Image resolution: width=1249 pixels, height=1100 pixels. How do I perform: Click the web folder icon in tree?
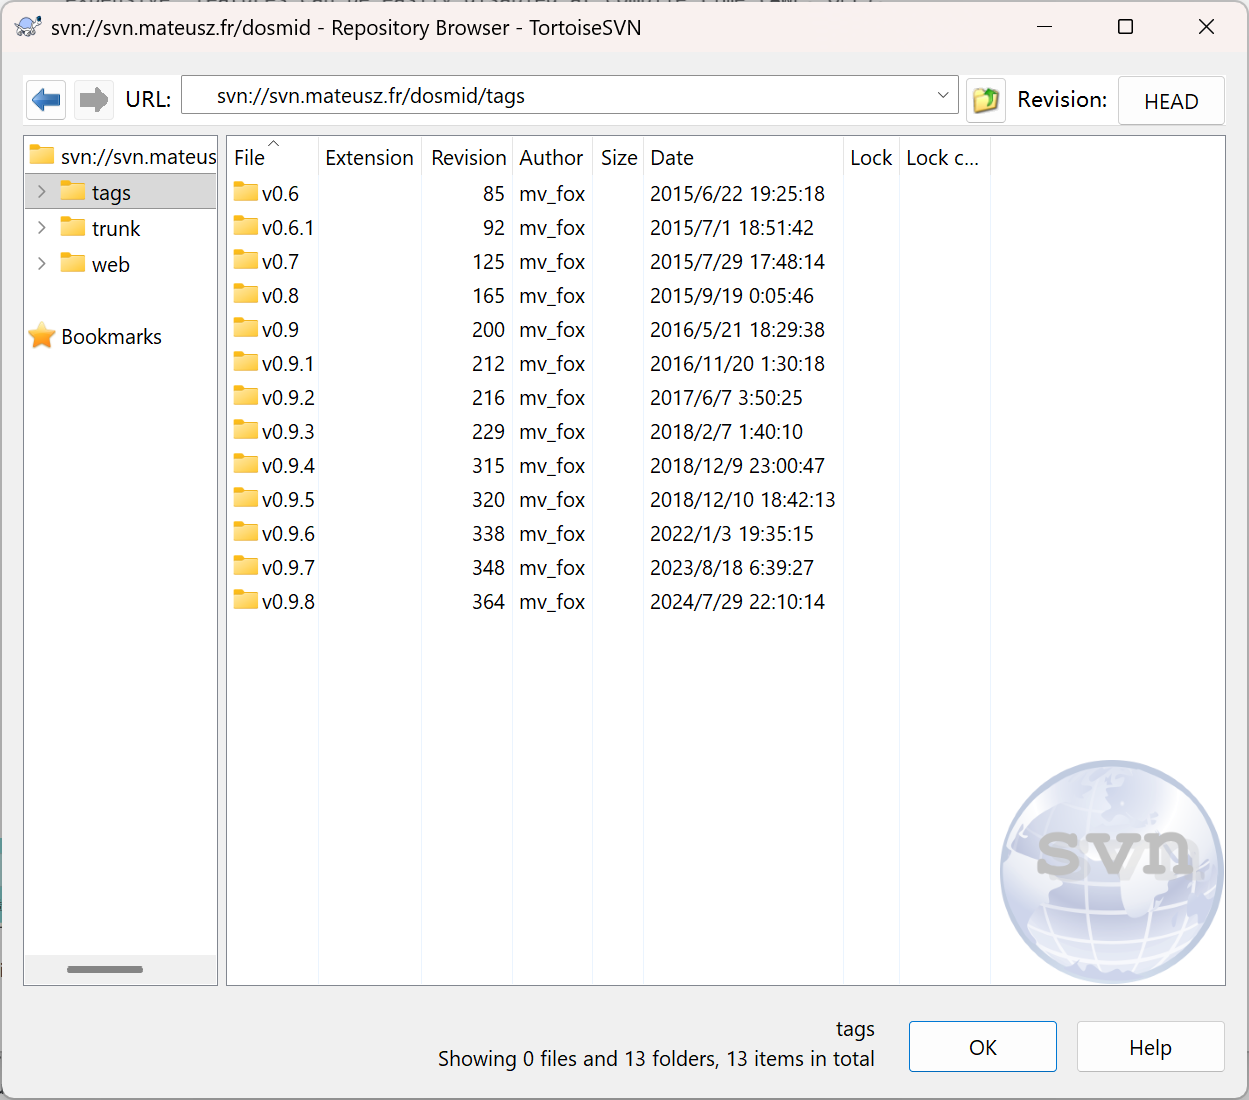tap(73, 263)
